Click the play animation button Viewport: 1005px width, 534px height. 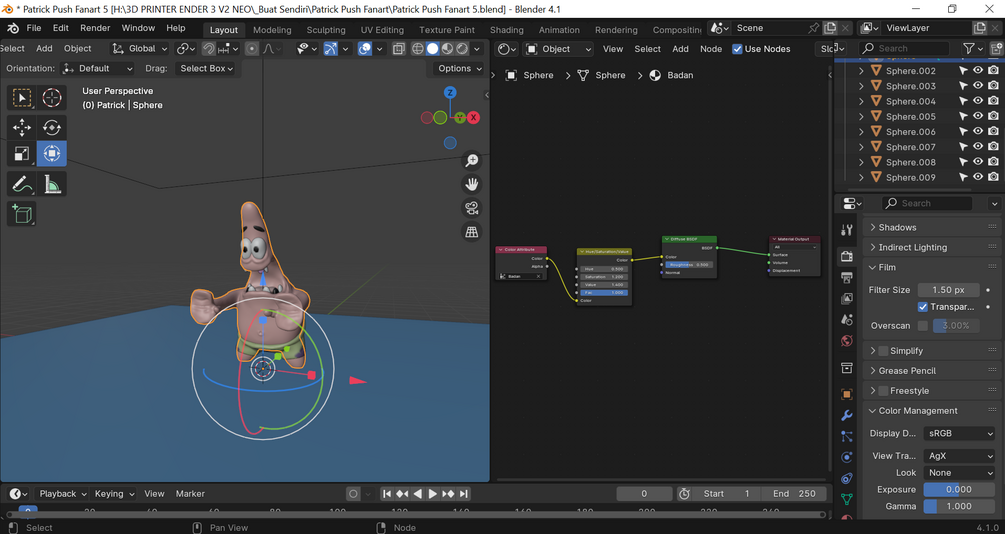click(433, 494)
